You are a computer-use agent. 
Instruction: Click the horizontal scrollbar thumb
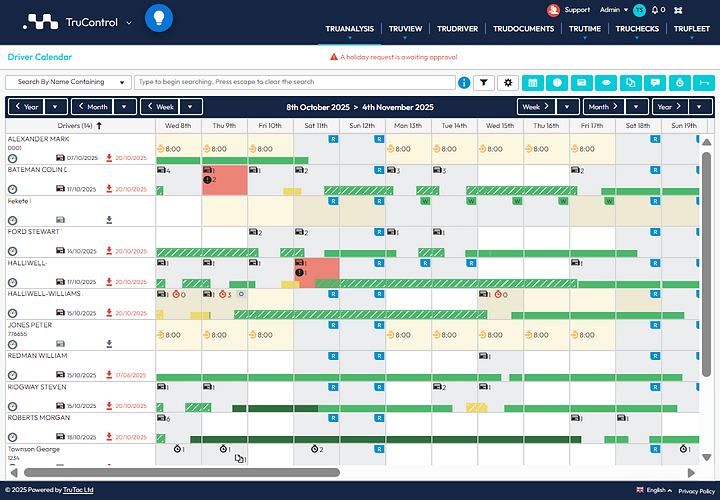(182, 472)
